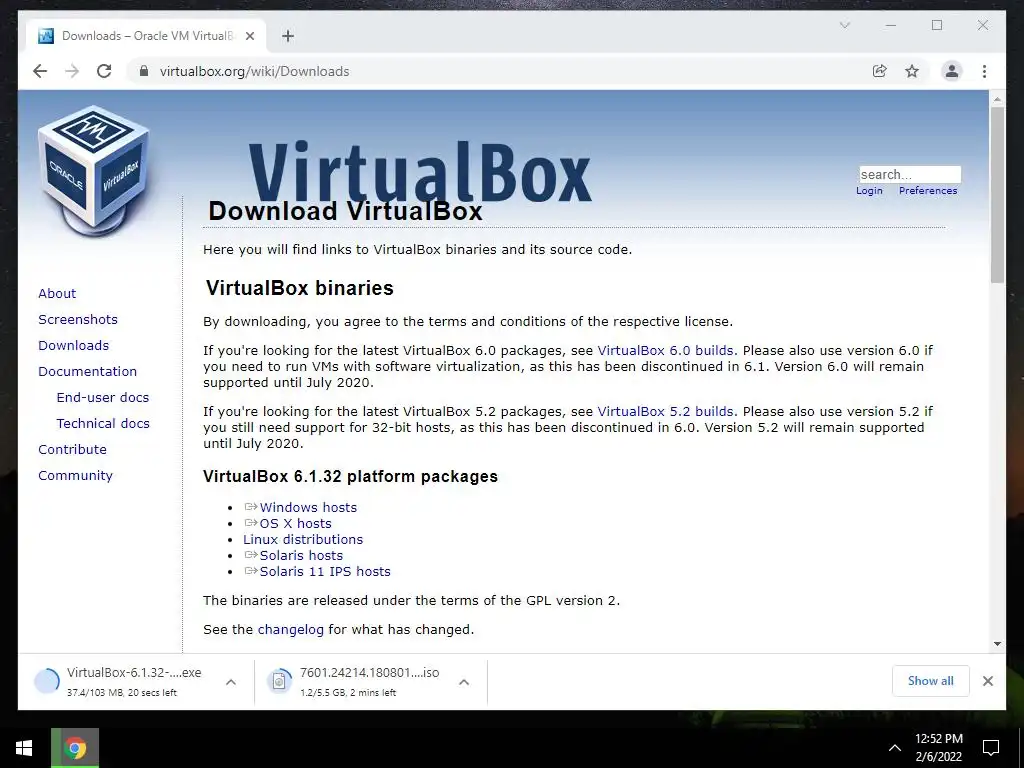Screen dimensions: 1024x768
Task: Click the Download VirtualBox heading
Action: click(x=345, y=211)
